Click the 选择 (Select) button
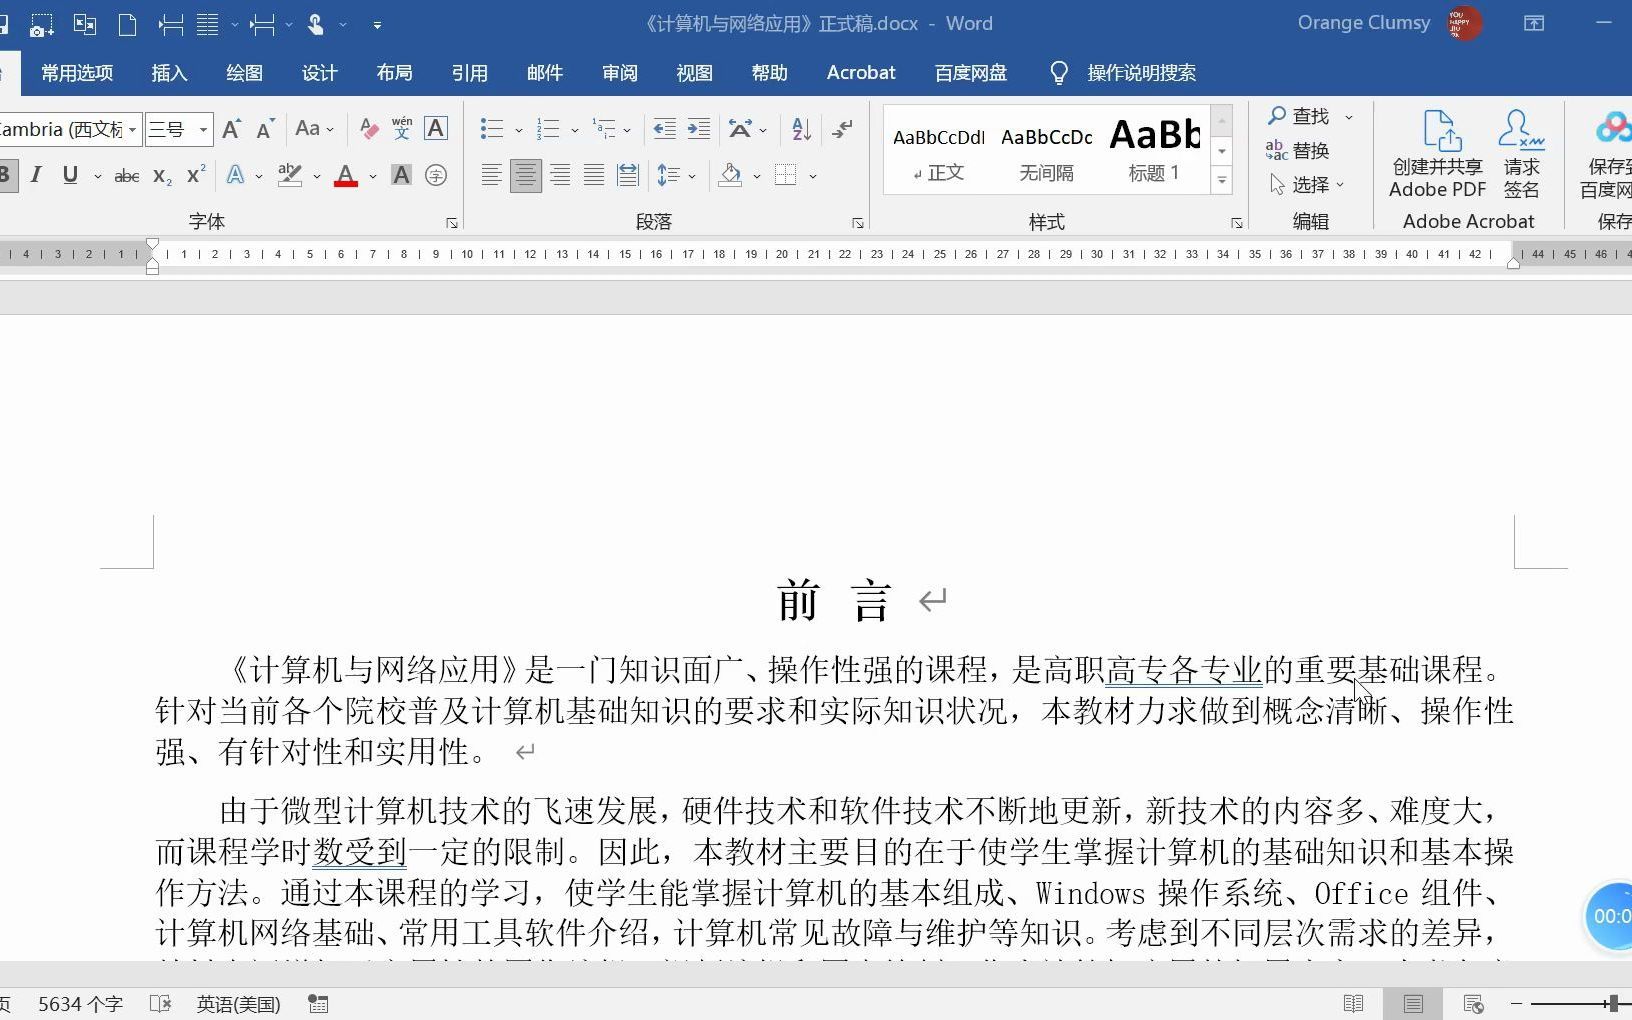Image resolution: width=1632 pixels, height=1020 pixels. tap(1311, 184)
